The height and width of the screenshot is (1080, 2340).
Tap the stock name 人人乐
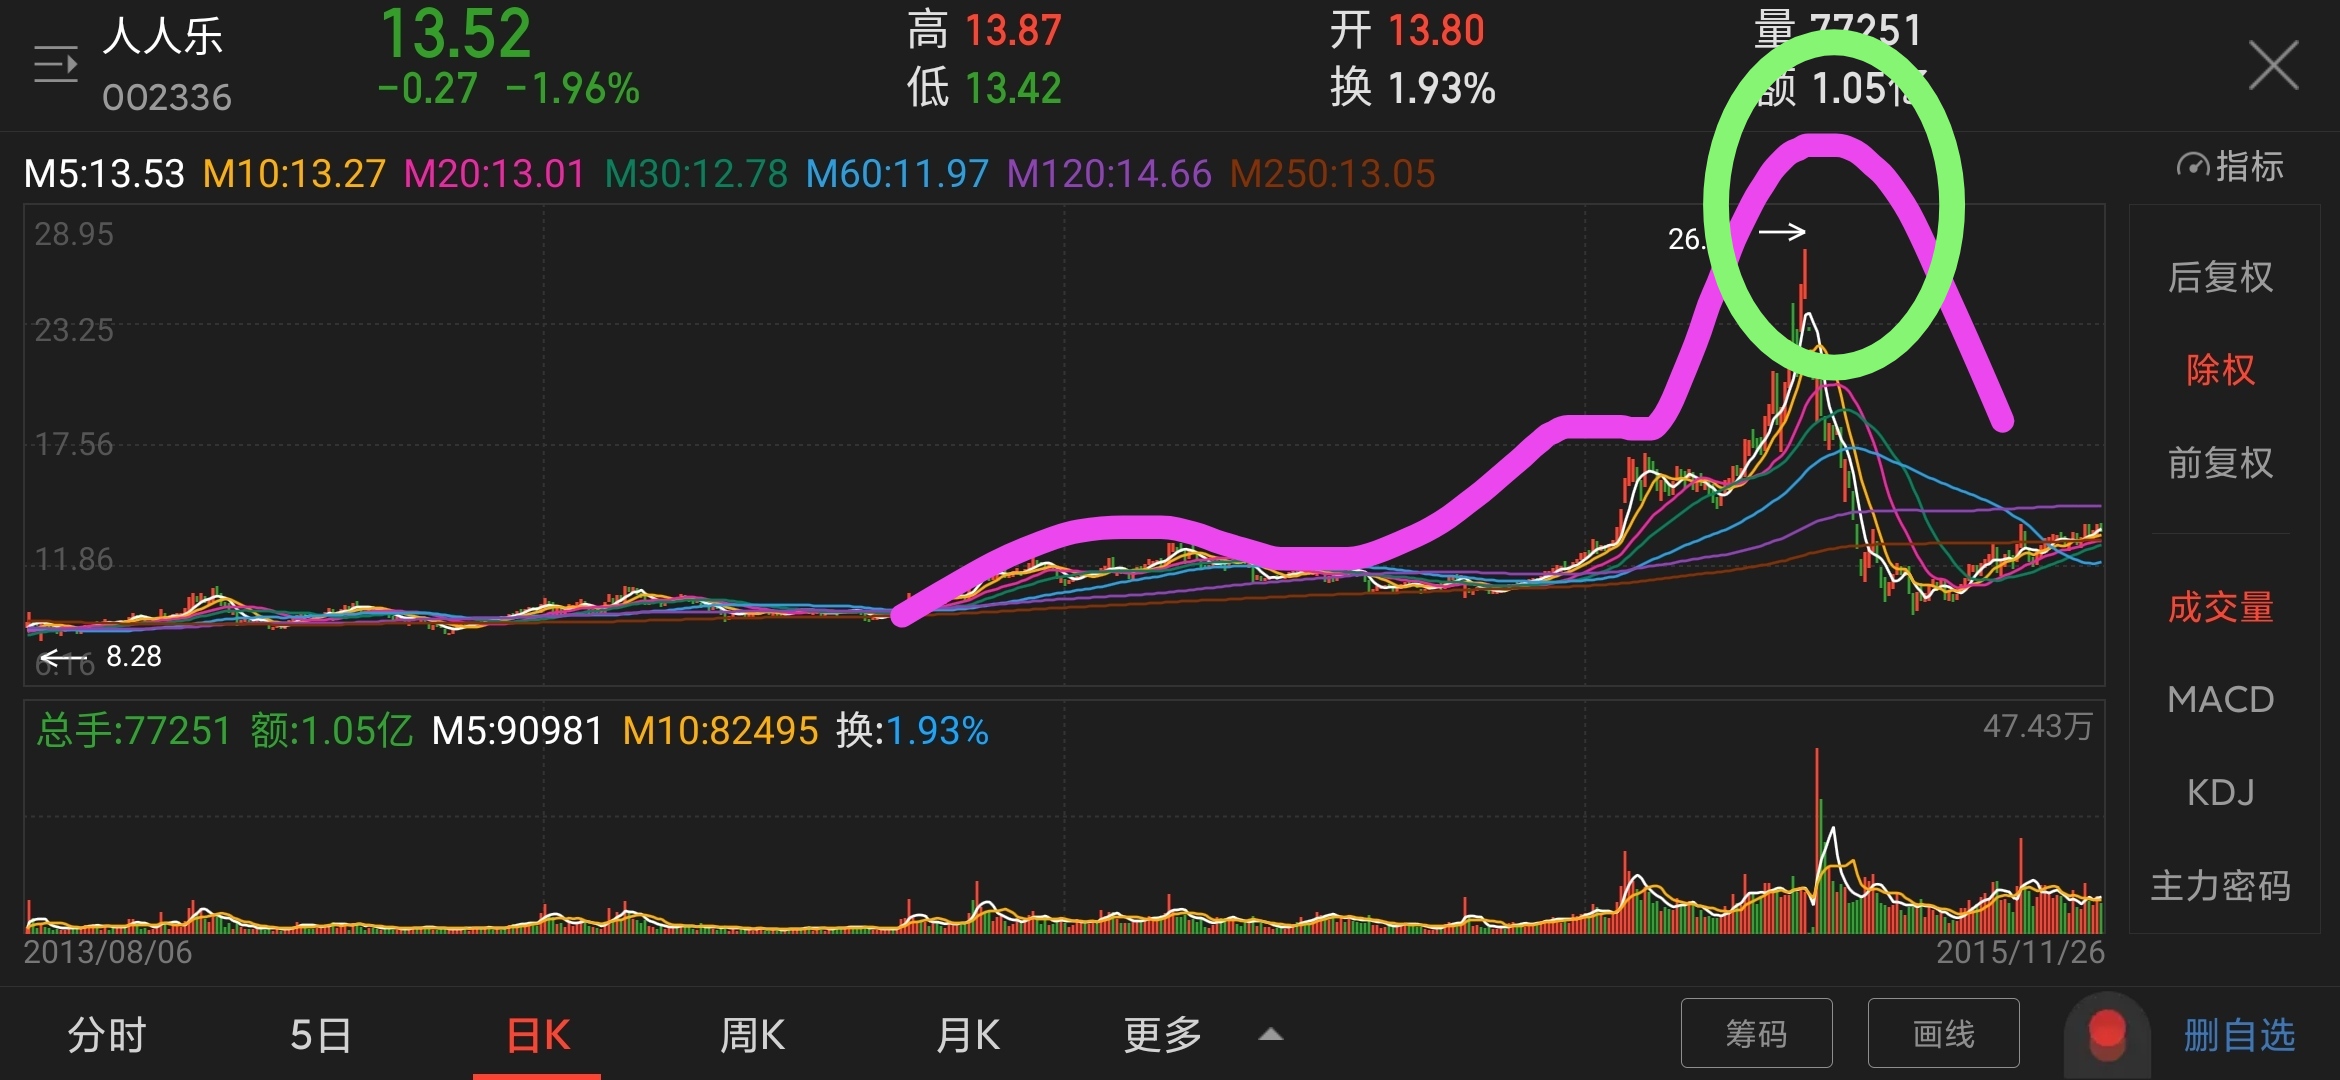pos(163,36)
